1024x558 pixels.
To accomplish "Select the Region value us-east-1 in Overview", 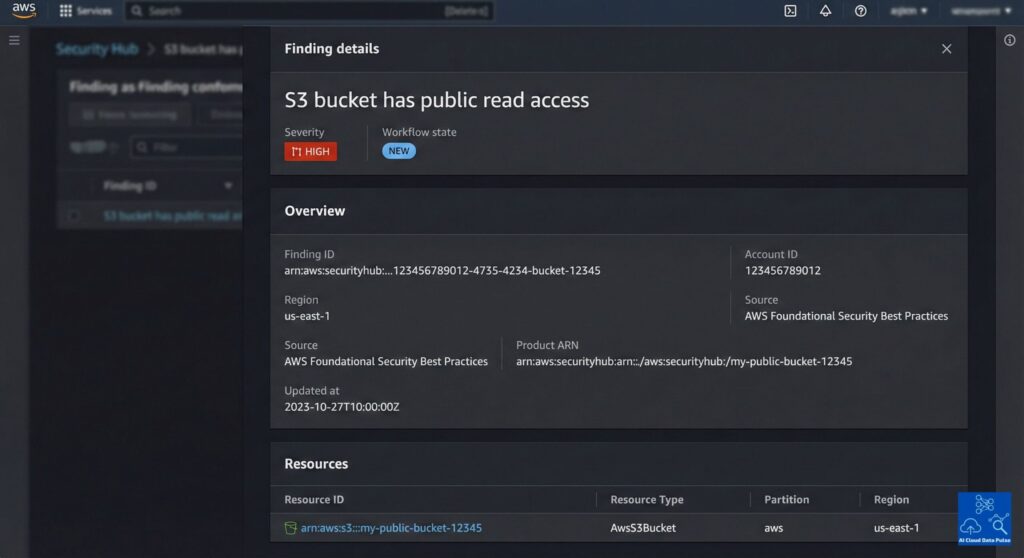I will (307, 316).
